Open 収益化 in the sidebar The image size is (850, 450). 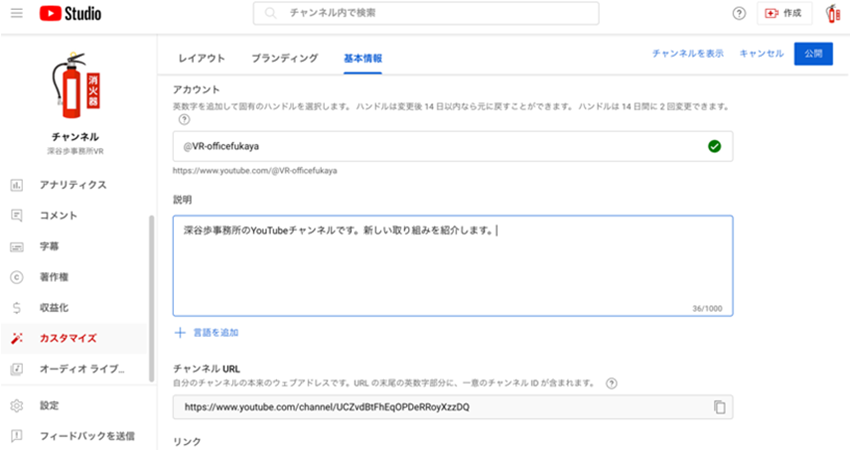[54, 307]
